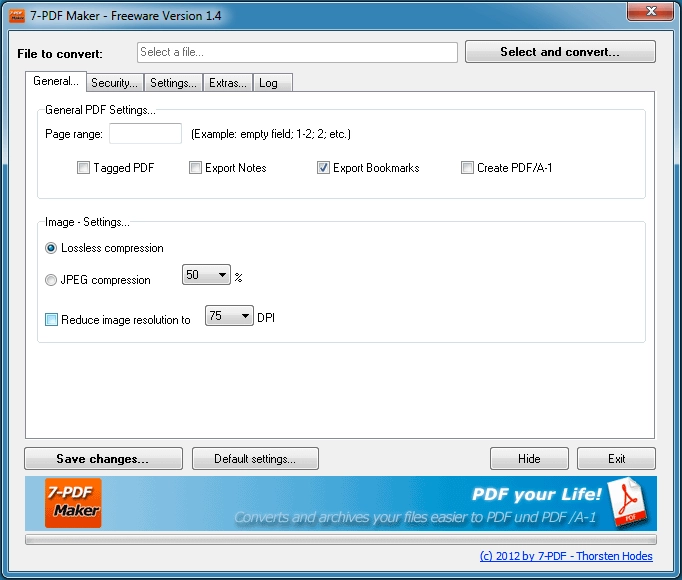This screenshot has height=580, width=682.
Task: Open the Security tab
Action: pos(114,83)
